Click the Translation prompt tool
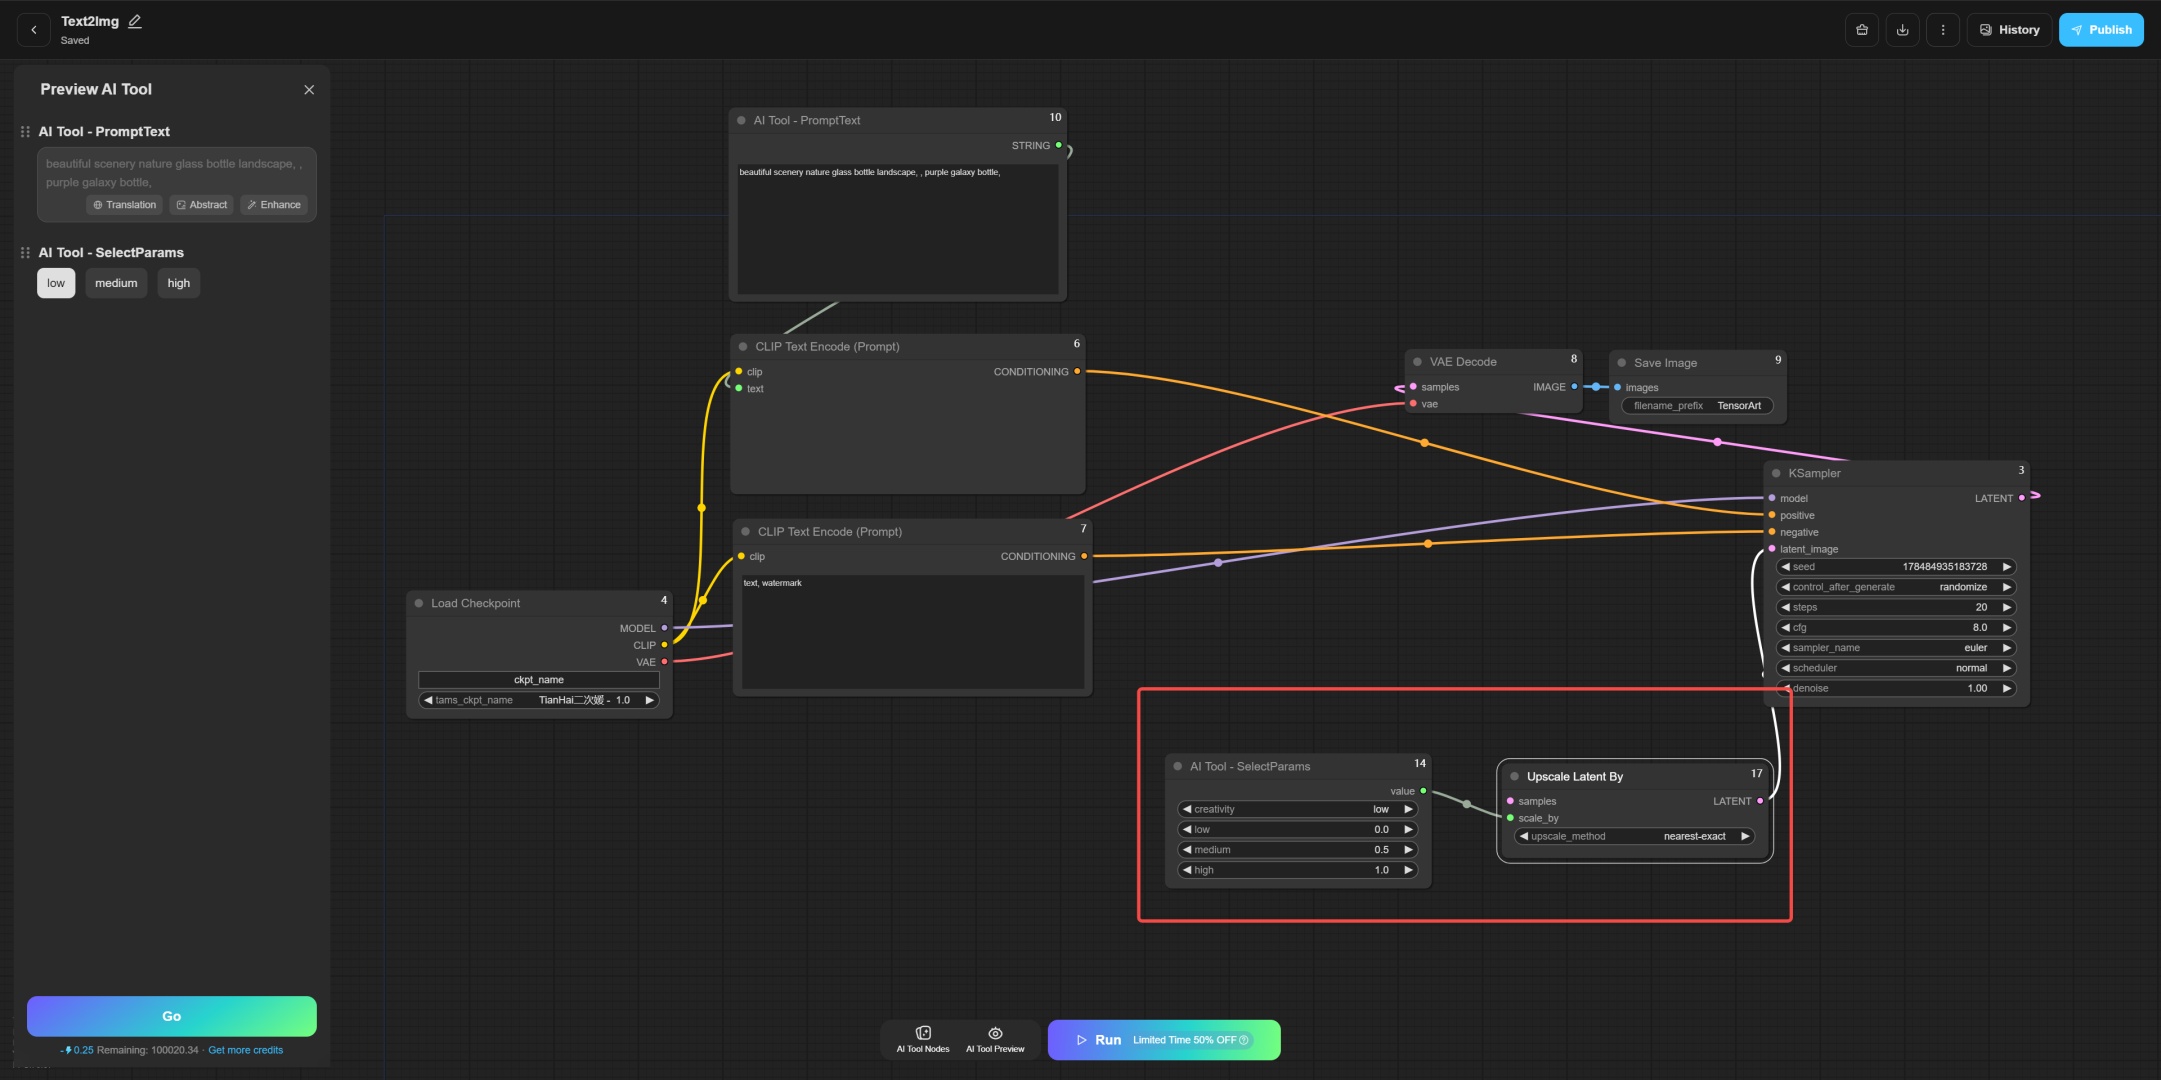 point(125,205)
